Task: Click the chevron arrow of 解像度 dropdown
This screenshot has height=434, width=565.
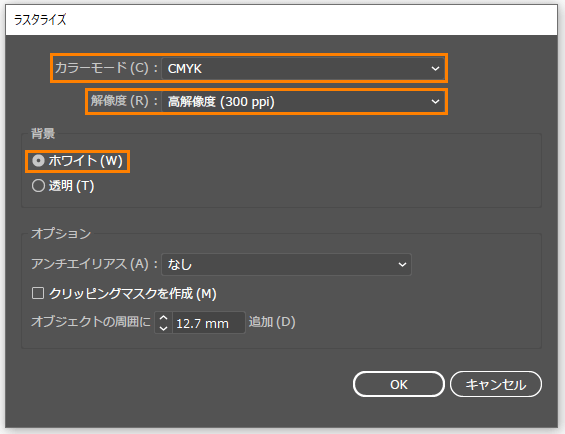Action: pyautogui.click(x=435, y=102)
